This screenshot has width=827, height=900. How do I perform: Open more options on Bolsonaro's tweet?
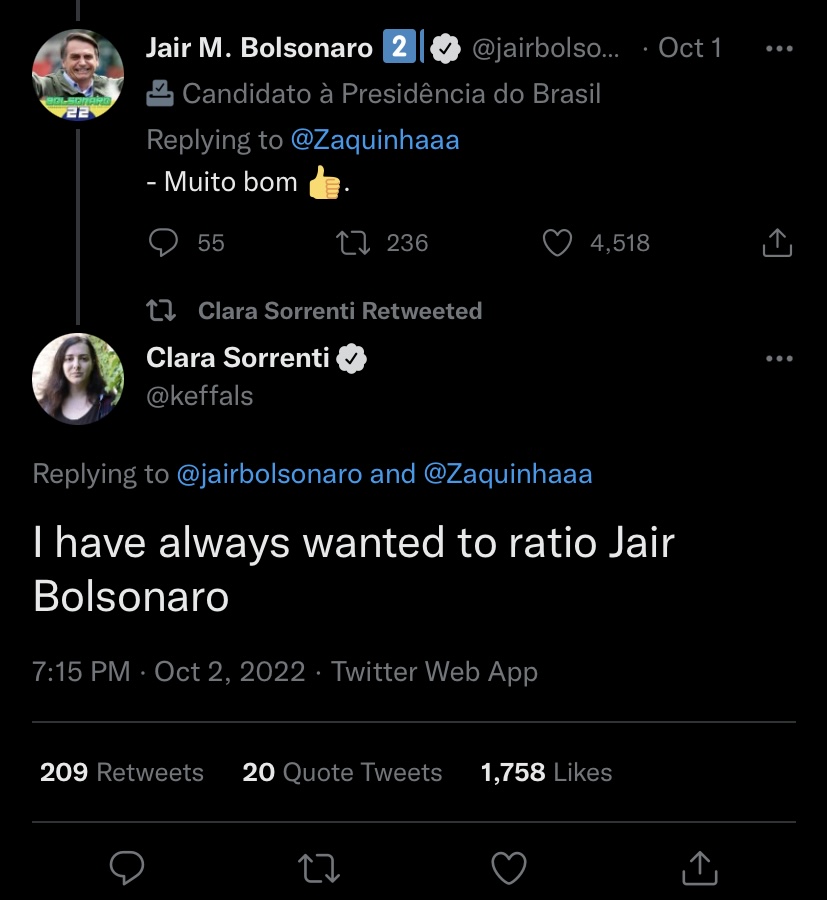(x=779, y=49)
